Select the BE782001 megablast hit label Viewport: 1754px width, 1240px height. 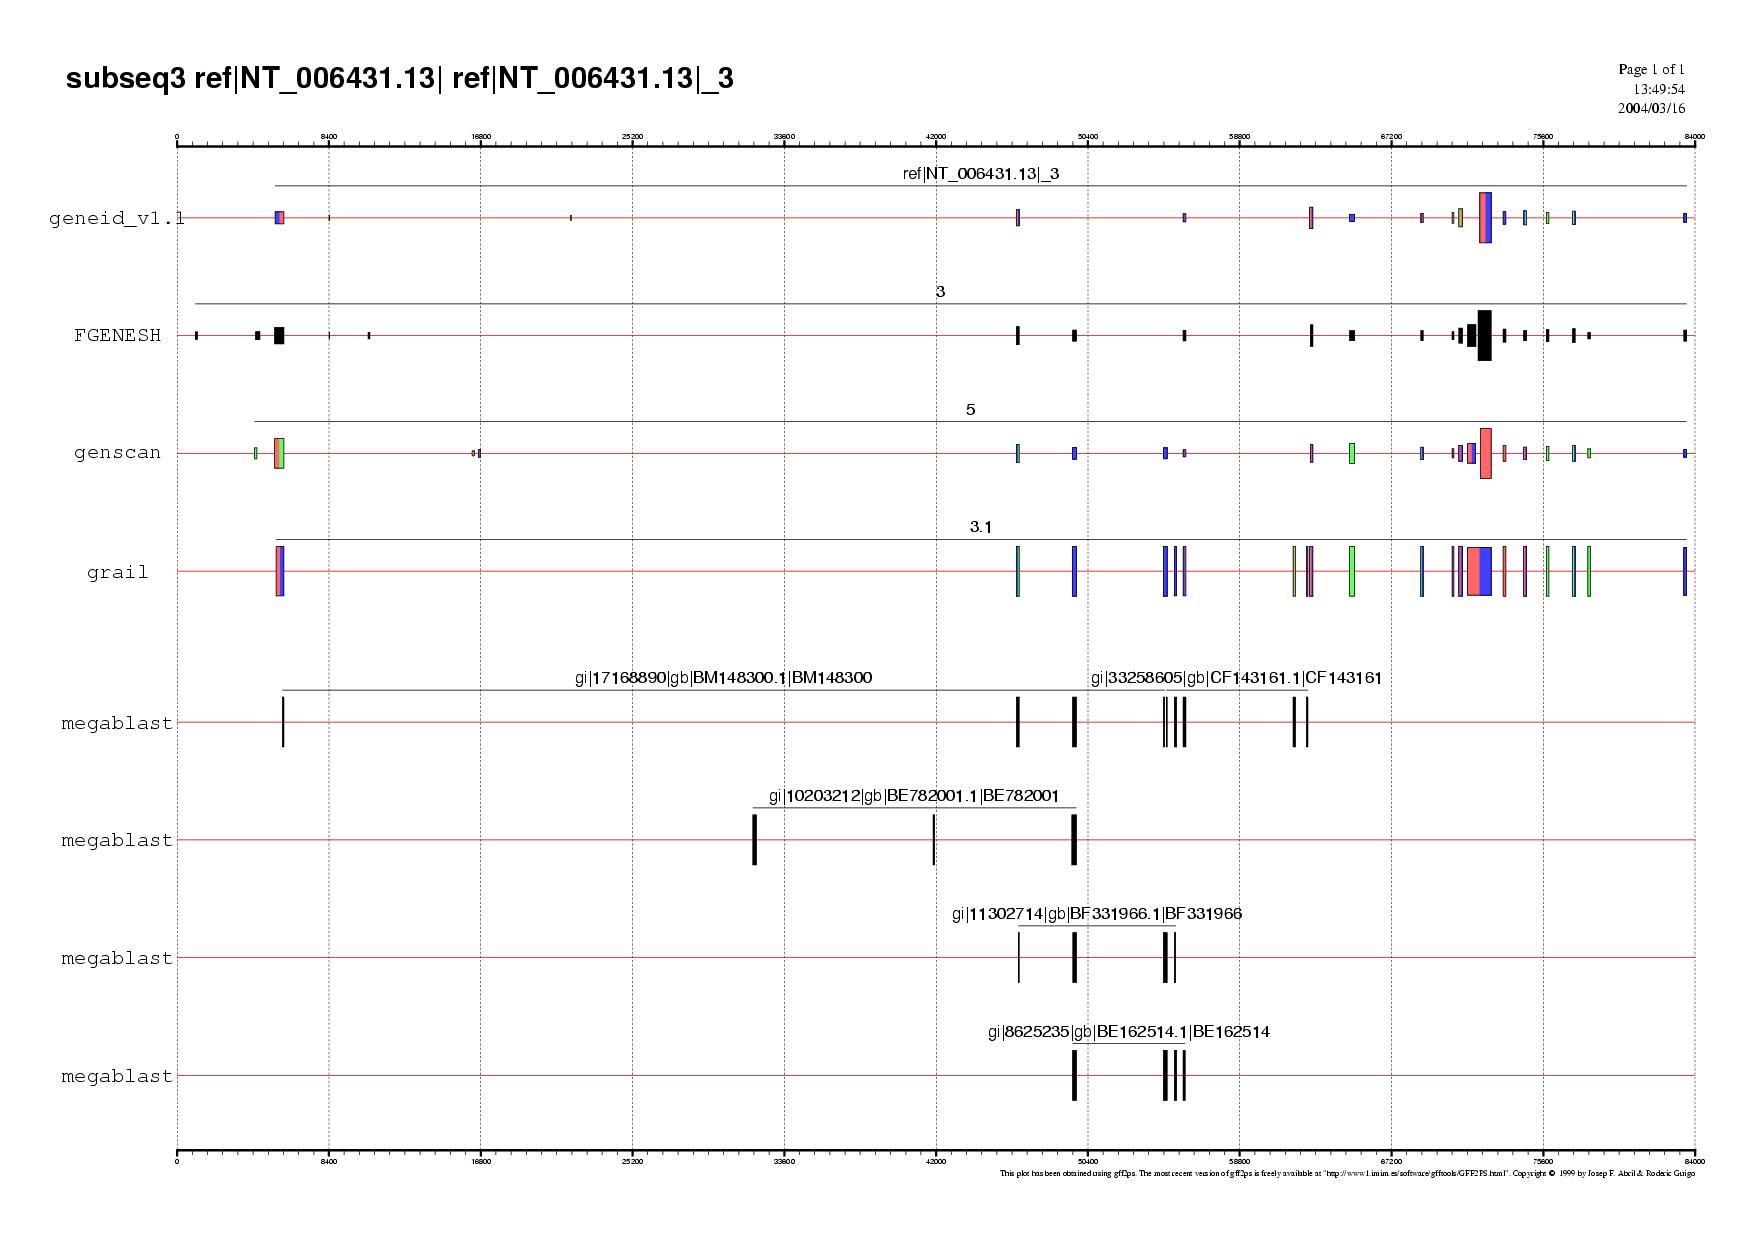pos(913,796)
